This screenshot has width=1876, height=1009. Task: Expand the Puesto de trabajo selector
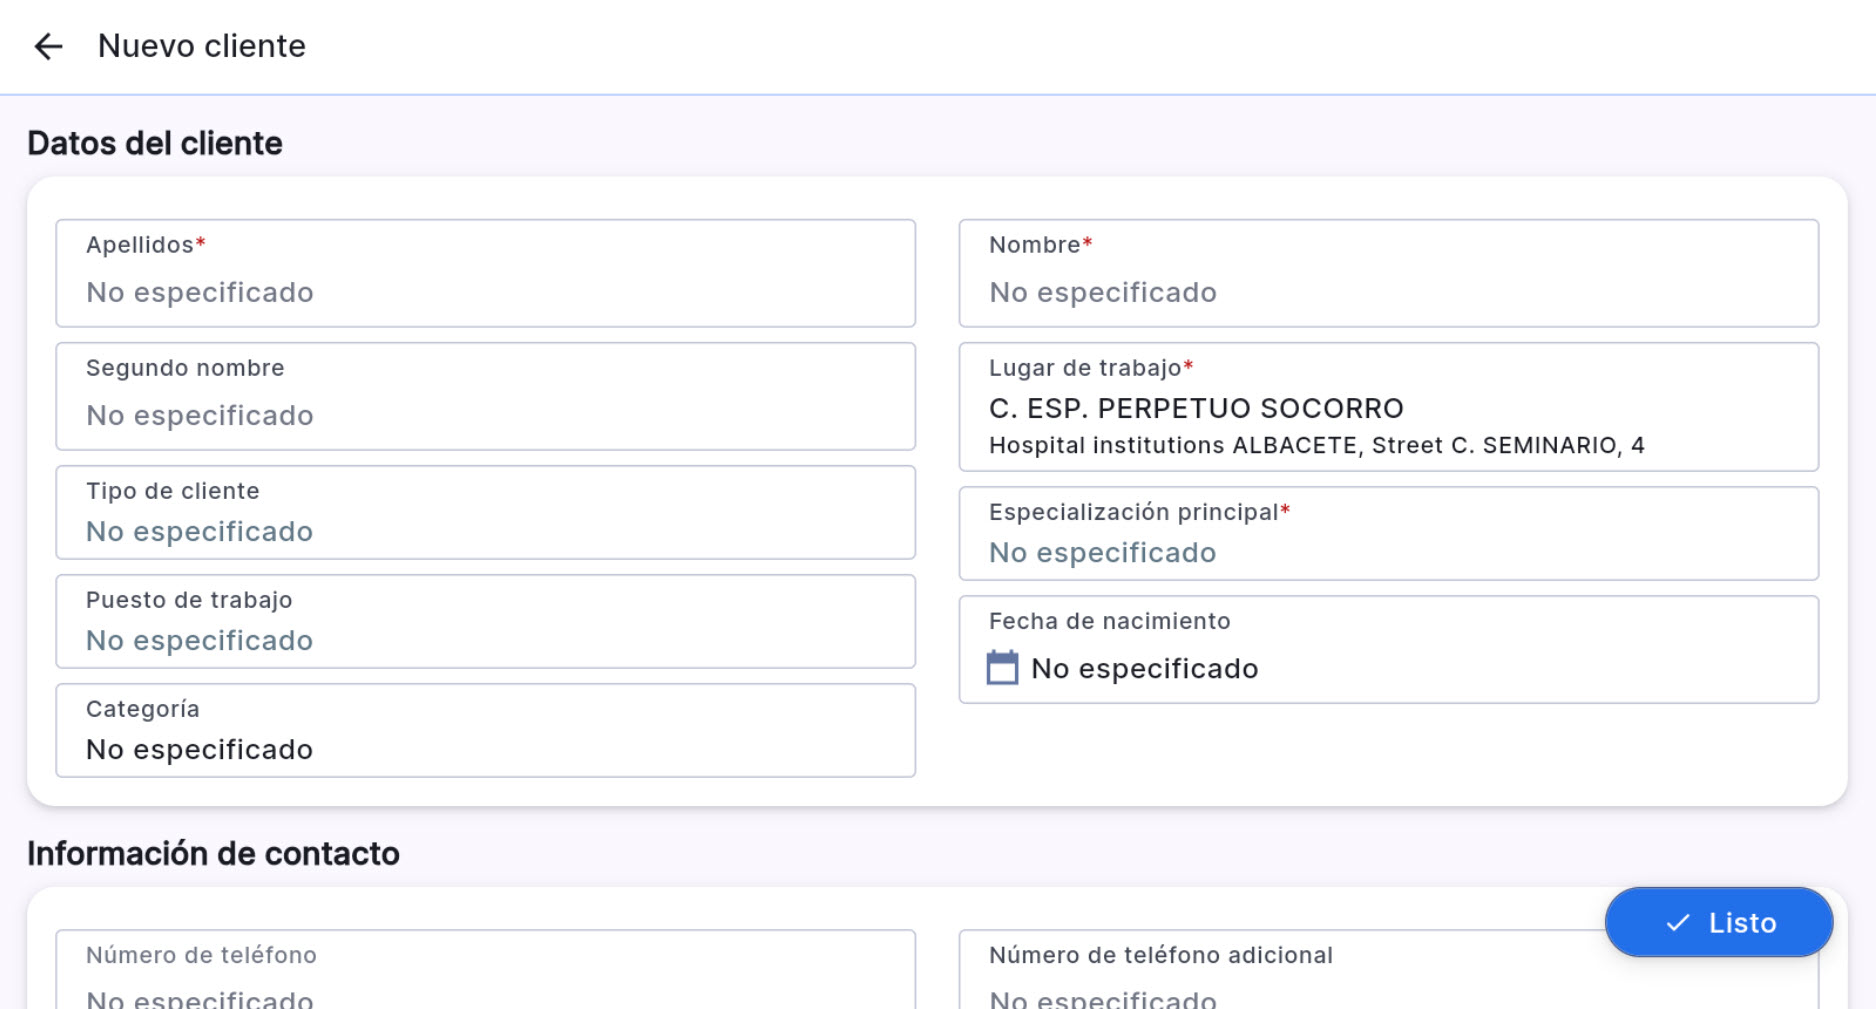point(485,639)
